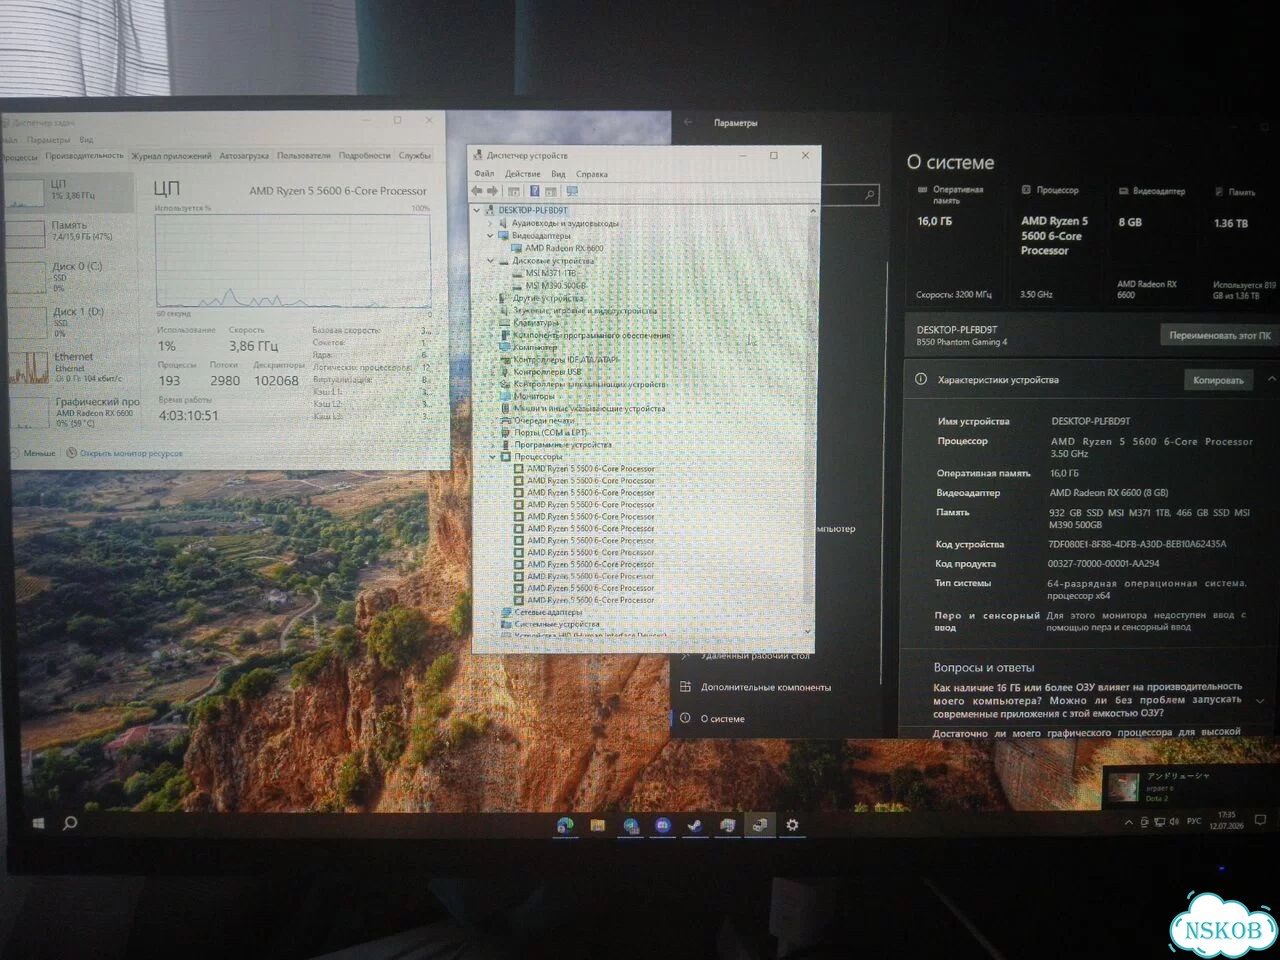The image size is (1280, 960).
Task: Select the ЦП performance thumbnail
Action: (67, 193)
